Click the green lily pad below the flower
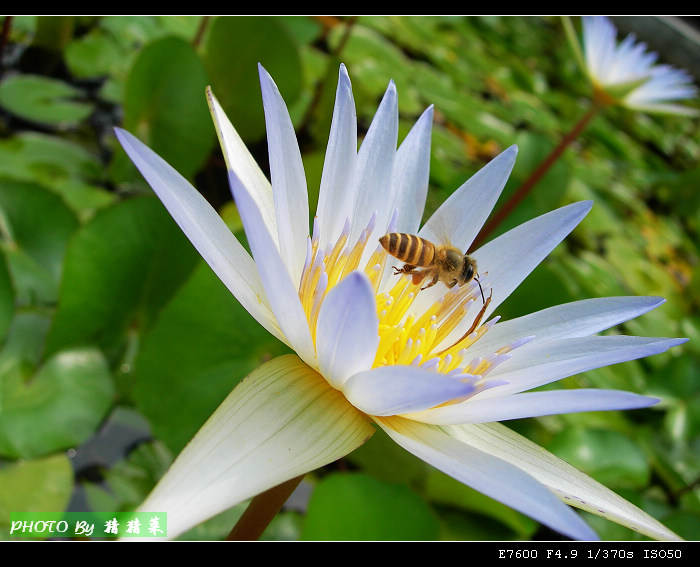The height and width of the screenshot is (567, 700). pos(368,508)
